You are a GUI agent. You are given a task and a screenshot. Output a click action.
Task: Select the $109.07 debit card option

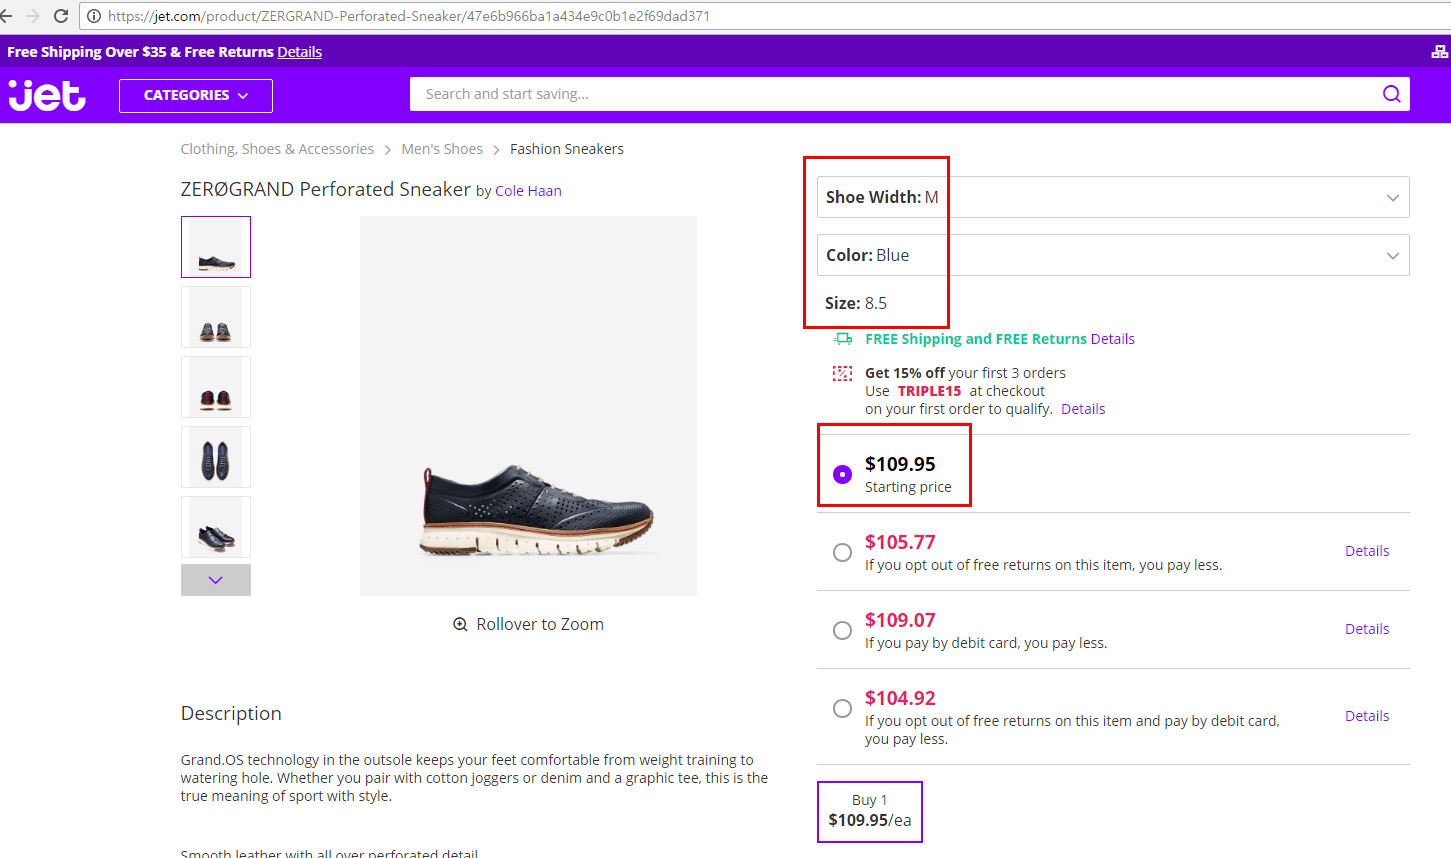click(842, 630)
